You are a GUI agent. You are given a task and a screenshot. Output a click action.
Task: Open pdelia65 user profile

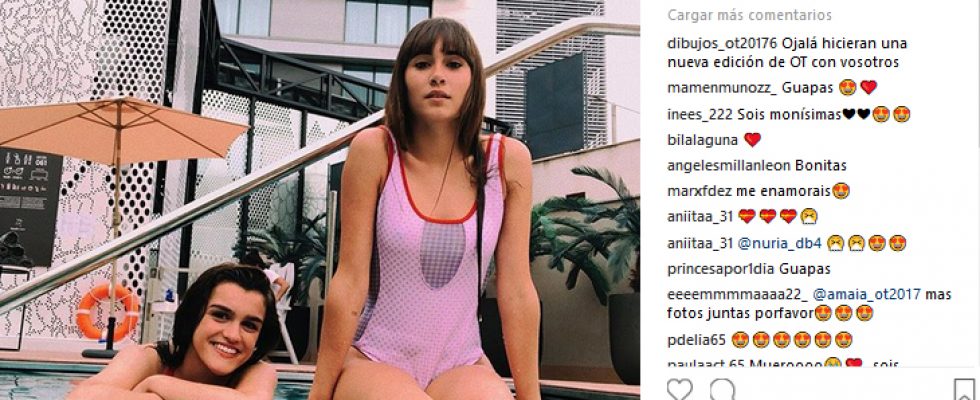696,340
